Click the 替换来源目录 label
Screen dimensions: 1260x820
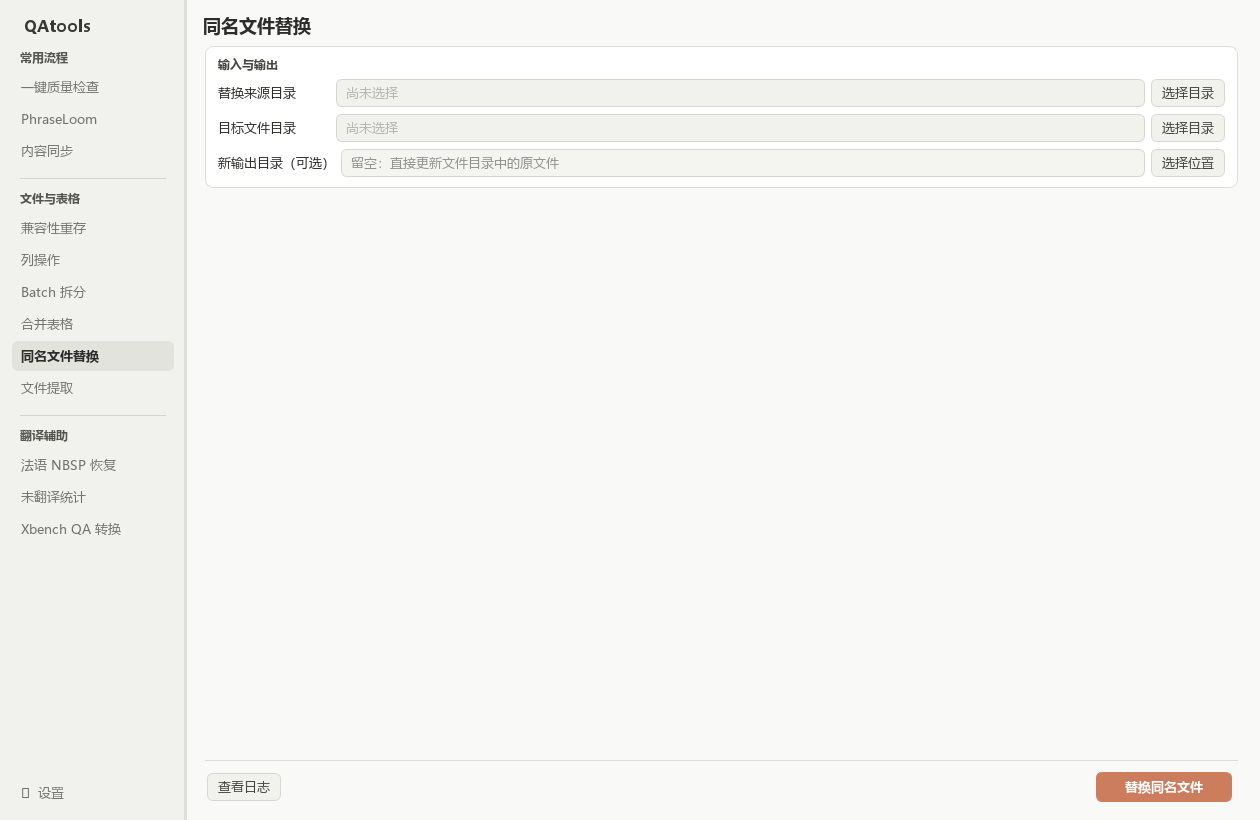tap(257, 93)
